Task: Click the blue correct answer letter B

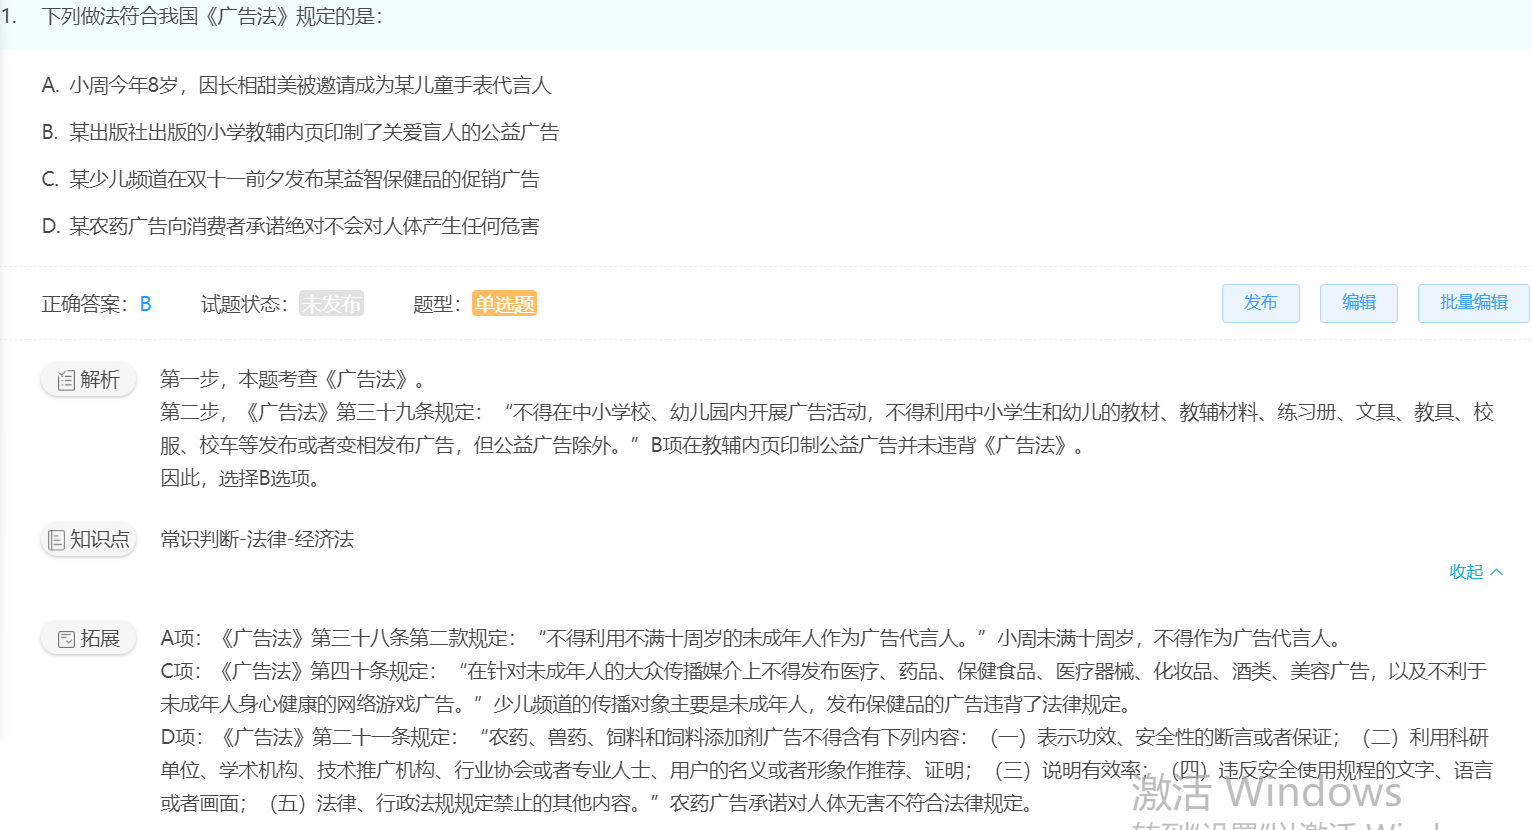Action: coord(146,304)
